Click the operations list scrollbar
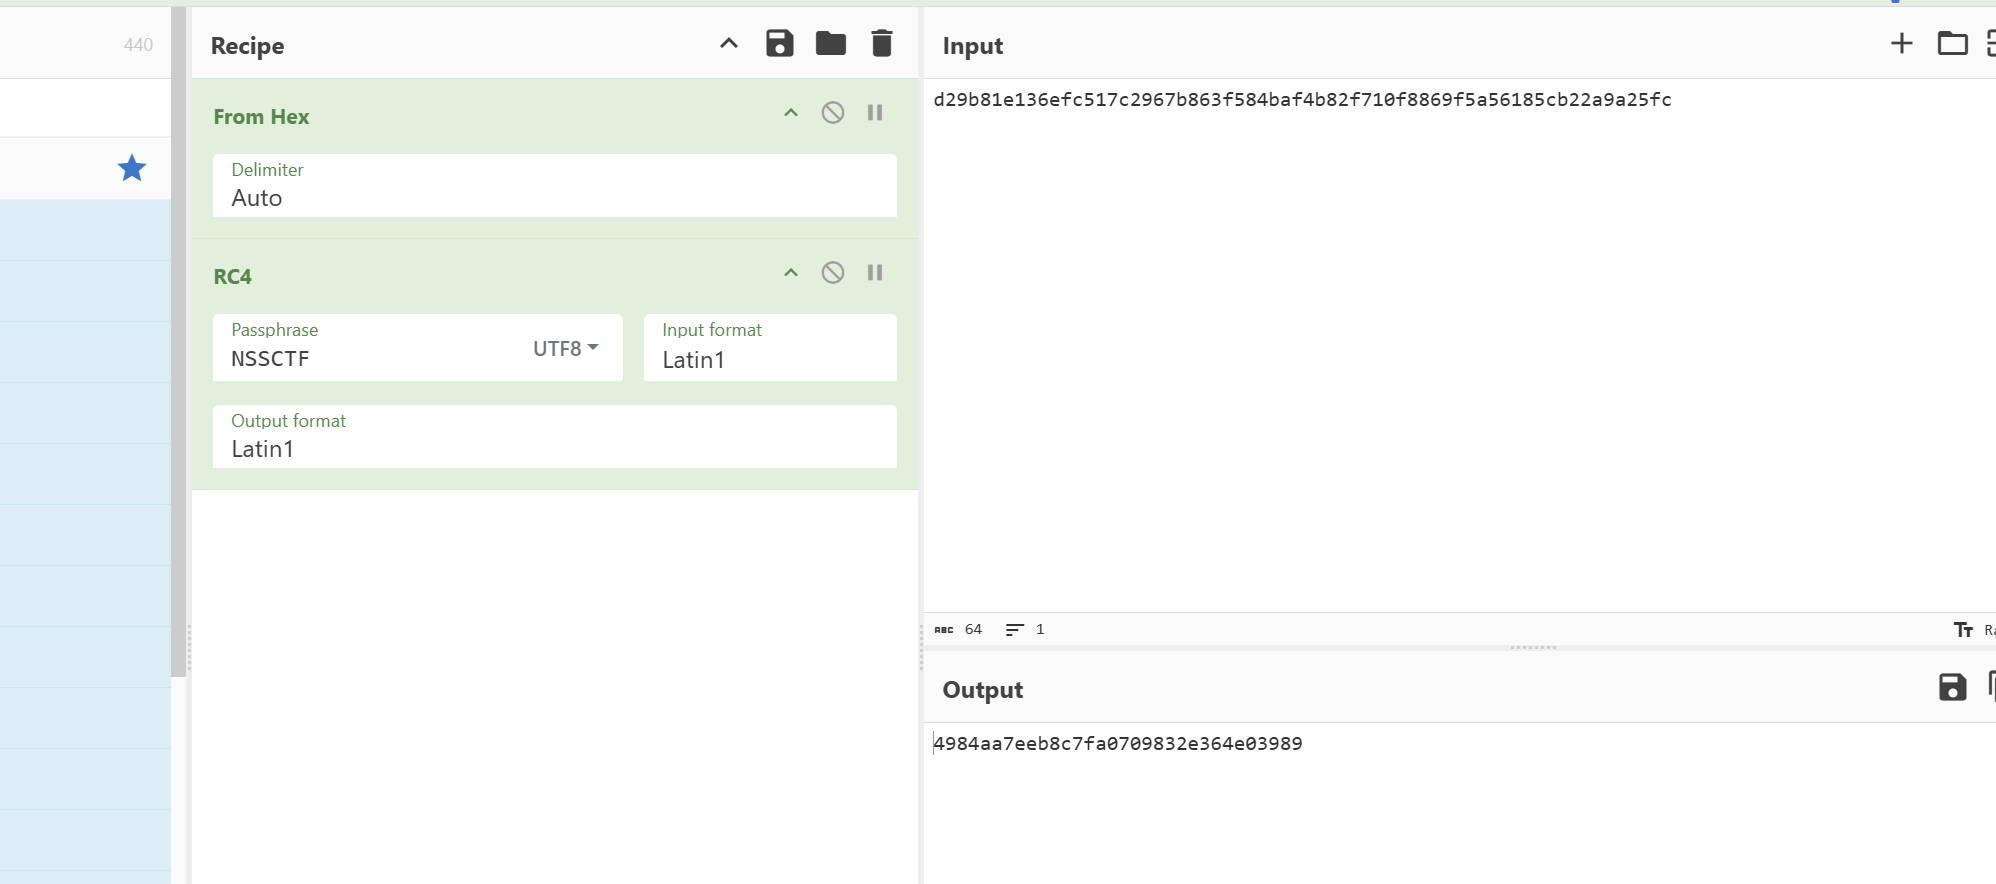 tap(178, 340)
